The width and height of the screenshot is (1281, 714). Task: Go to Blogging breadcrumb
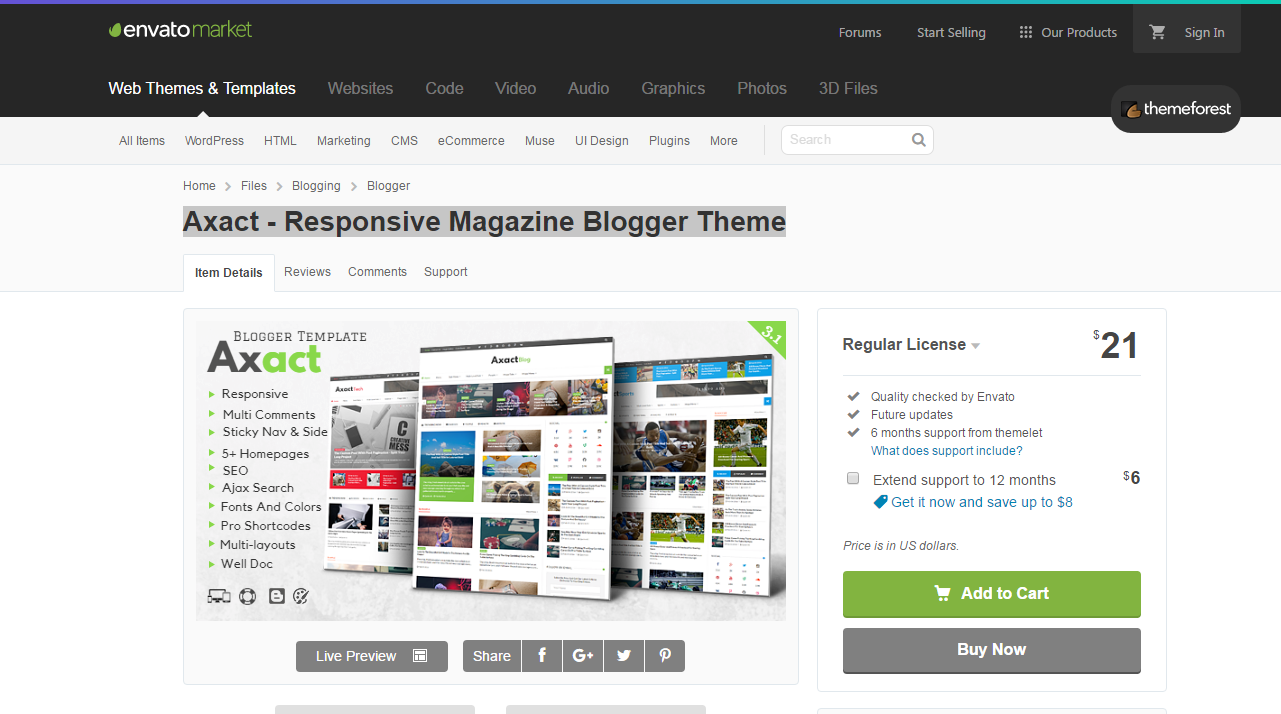316,186
